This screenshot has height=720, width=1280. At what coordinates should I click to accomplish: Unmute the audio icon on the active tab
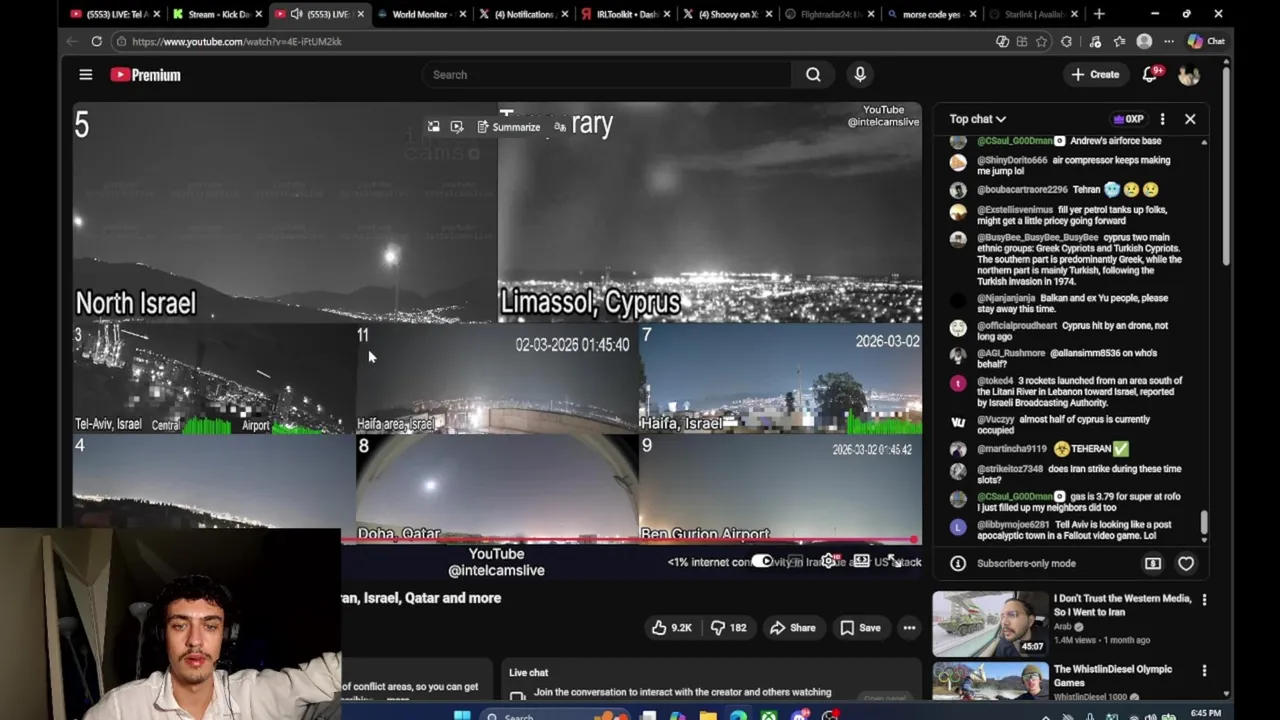297,14
